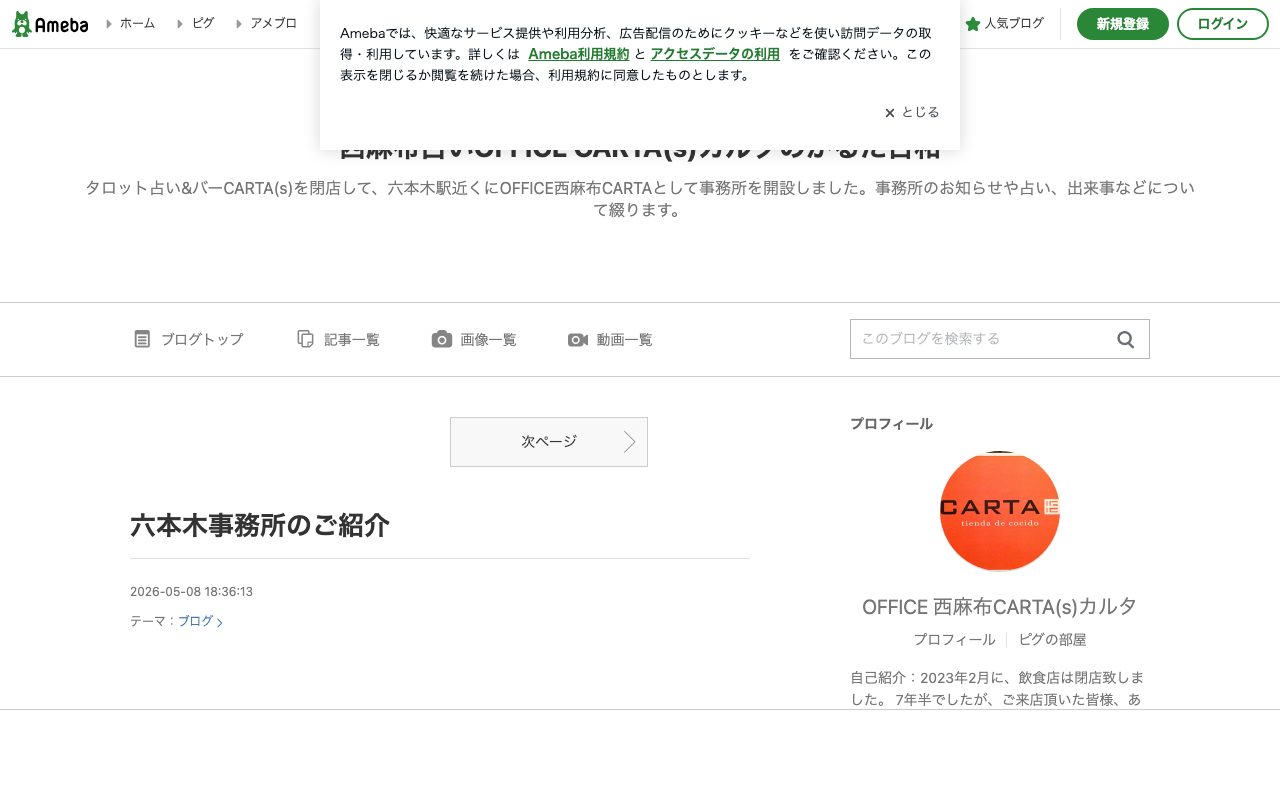Click the 動画一覧 video camera icon
The height and width of the screenshot is (800, 1280).
[578, 339]
